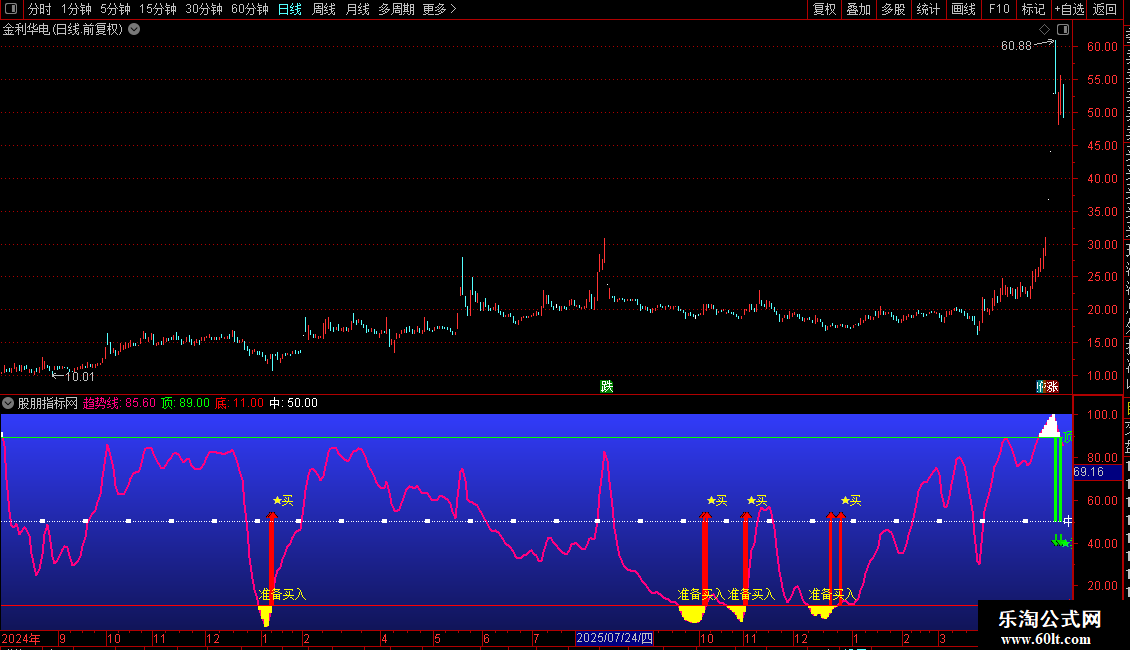Select the 5分钟 period

(x=115, y=9)
